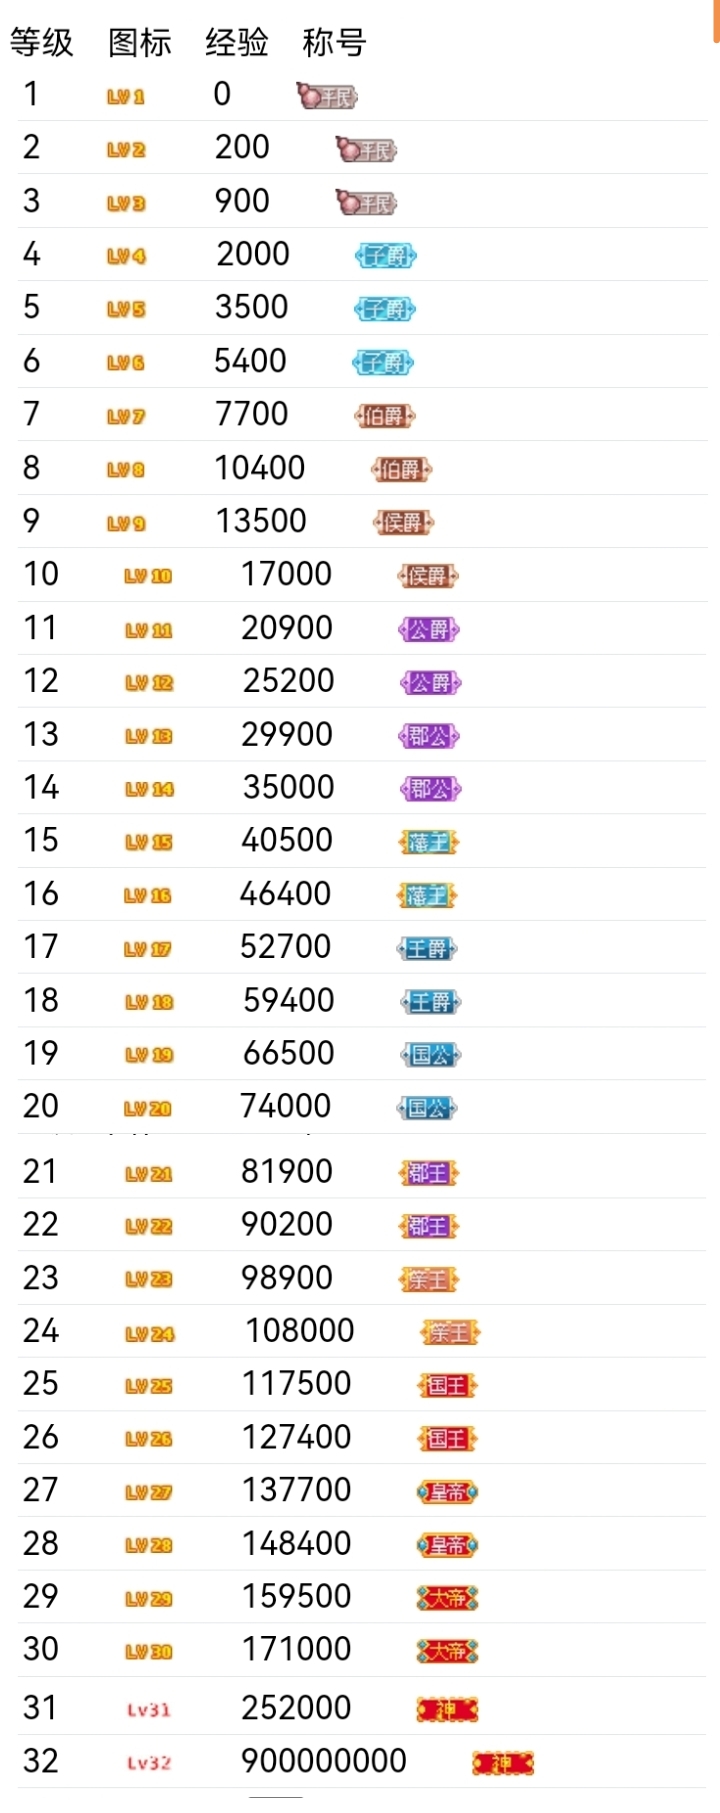Select the 侯爵 title badge on row 10
Screen dimensions: 720x1813
(x=428, y=576)
